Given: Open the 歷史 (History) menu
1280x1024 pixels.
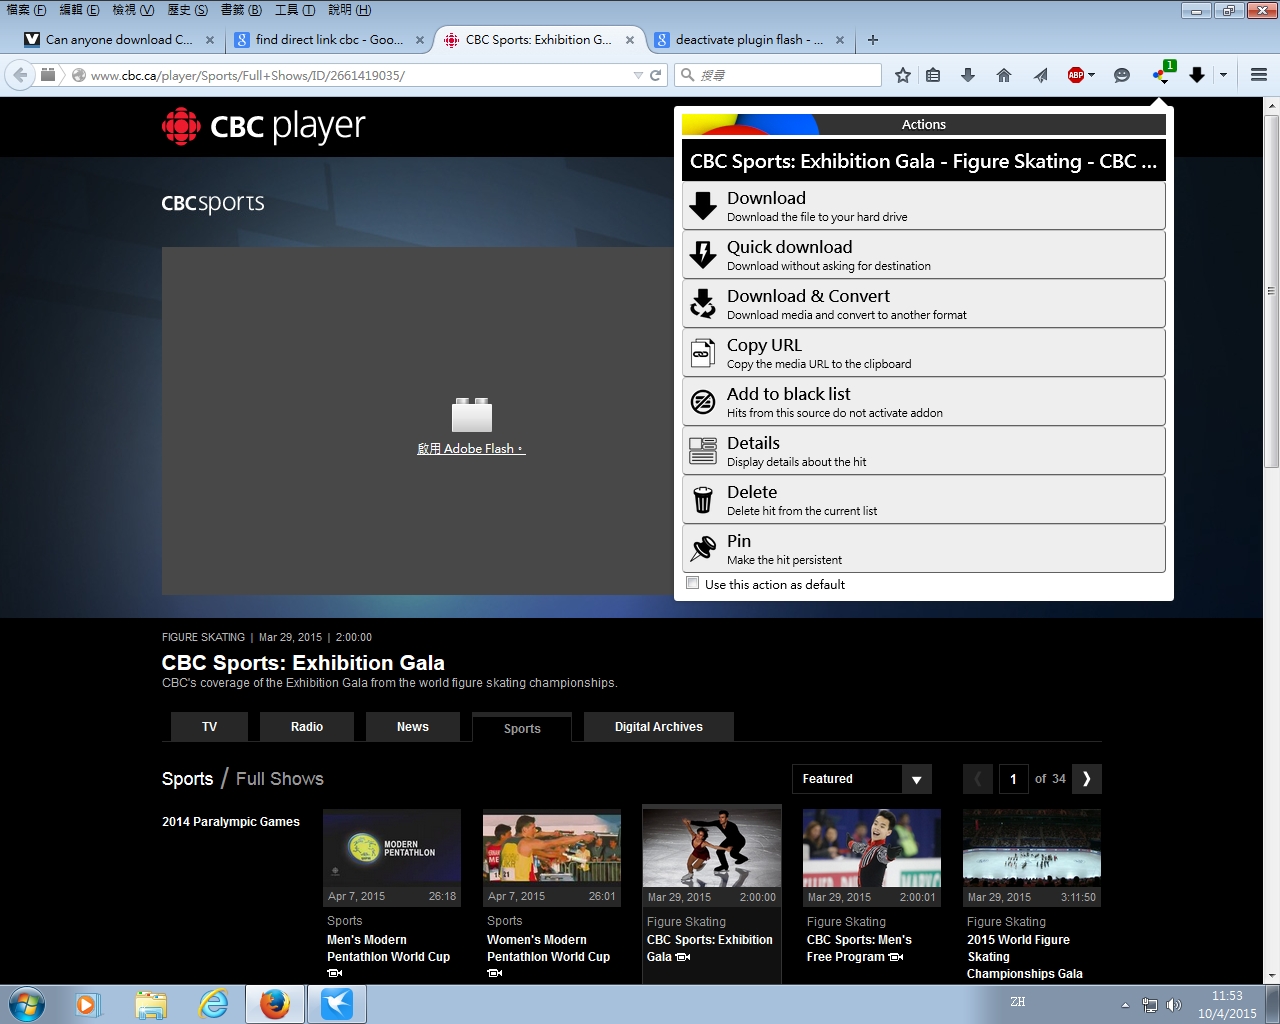Looking at the screenshot, I should pyautogui.click(x=187, y=10).
